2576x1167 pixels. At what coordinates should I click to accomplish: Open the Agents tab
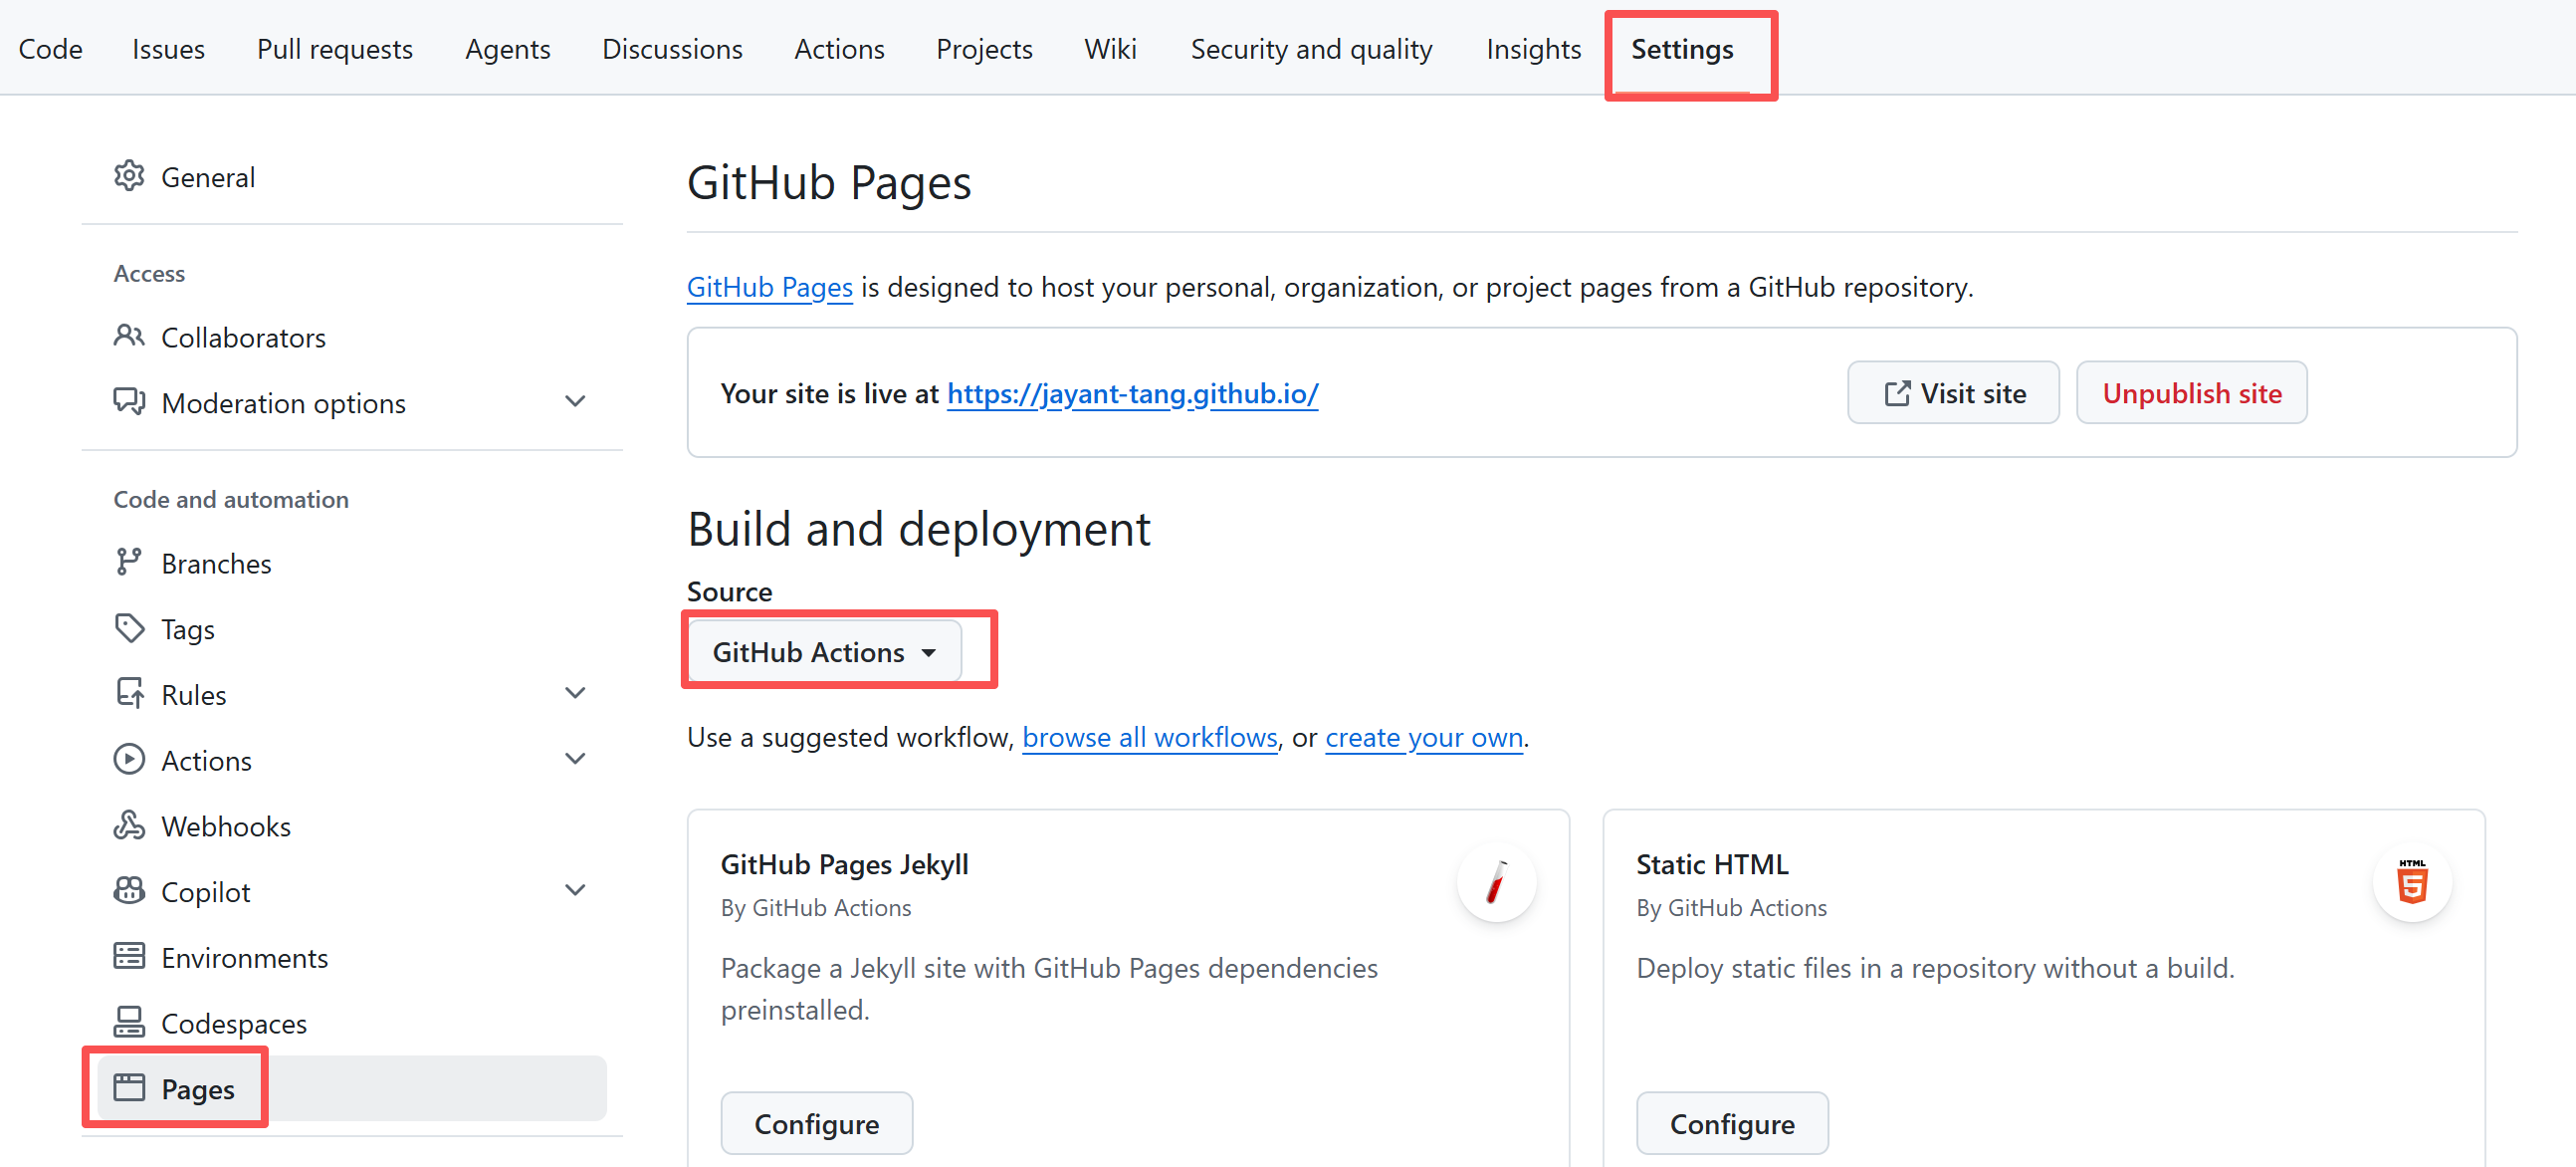point(508,49)
